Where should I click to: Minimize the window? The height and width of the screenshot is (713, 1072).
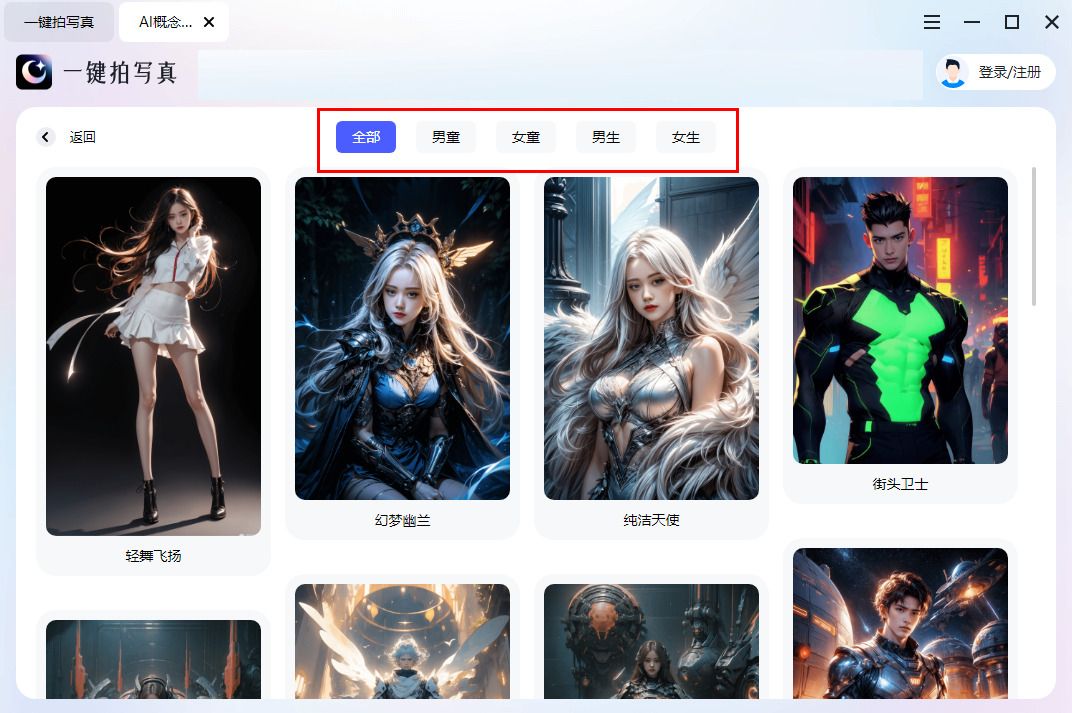click(972, 22)
